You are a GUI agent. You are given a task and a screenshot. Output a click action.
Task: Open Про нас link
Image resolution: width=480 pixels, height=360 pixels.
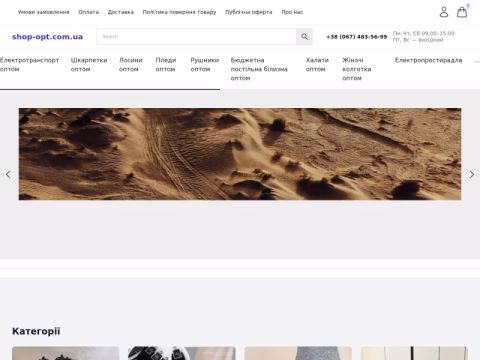click(292, 12)
